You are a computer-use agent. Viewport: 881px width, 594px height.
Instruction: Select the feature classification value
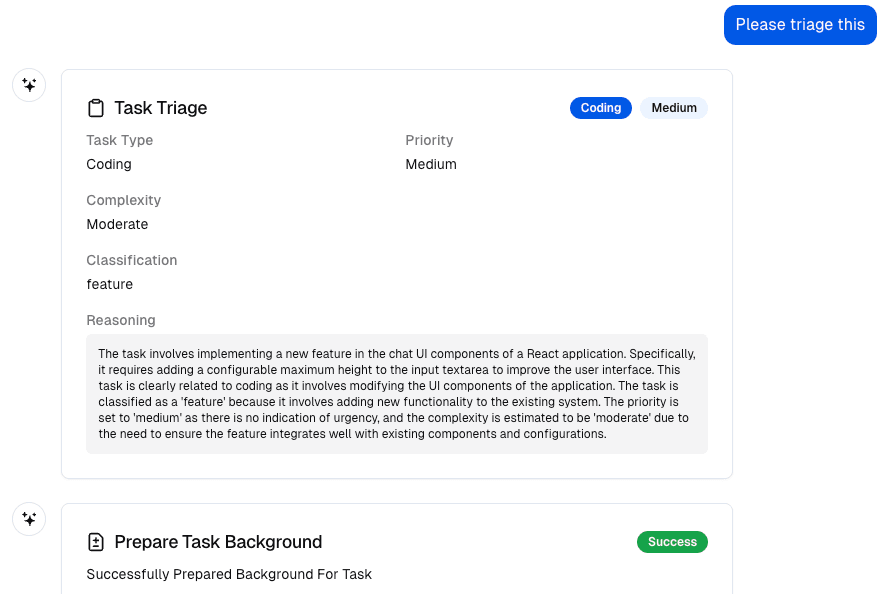coord(110,284)
